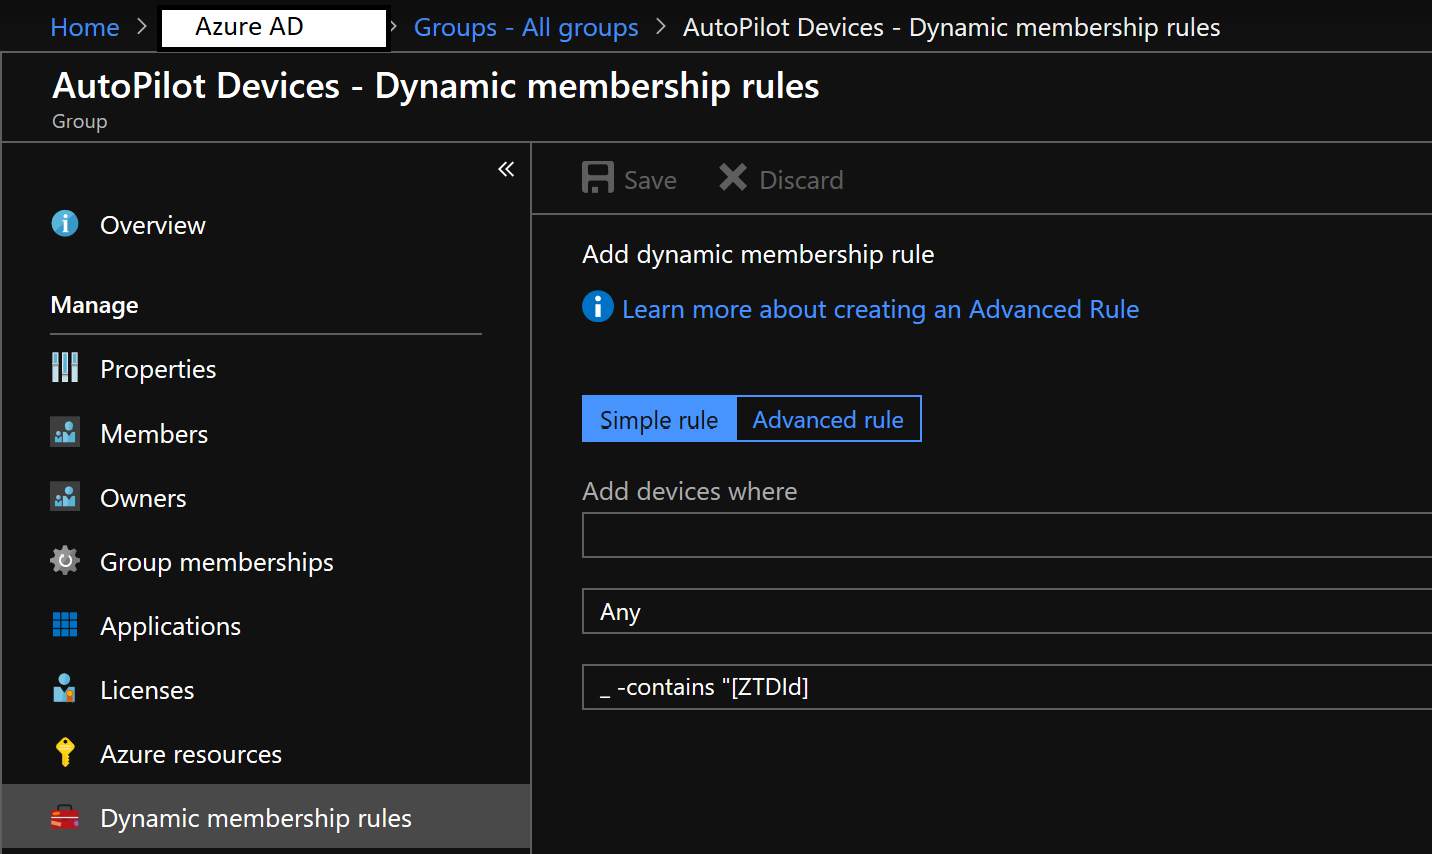Click the Discard X icon
1432x854 pixels.
[733, 177]
